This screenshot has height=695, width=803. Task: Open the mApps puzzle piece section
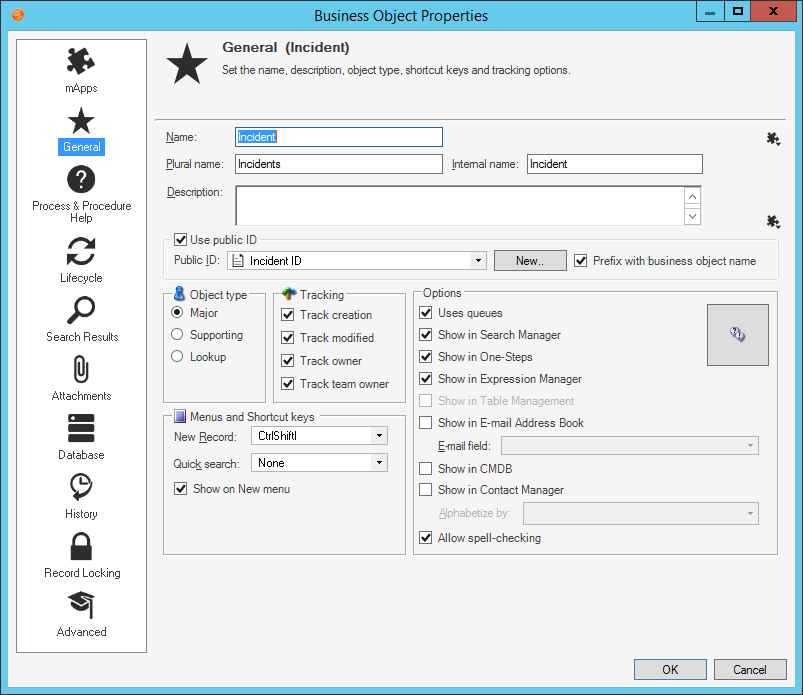coord(81,62)
